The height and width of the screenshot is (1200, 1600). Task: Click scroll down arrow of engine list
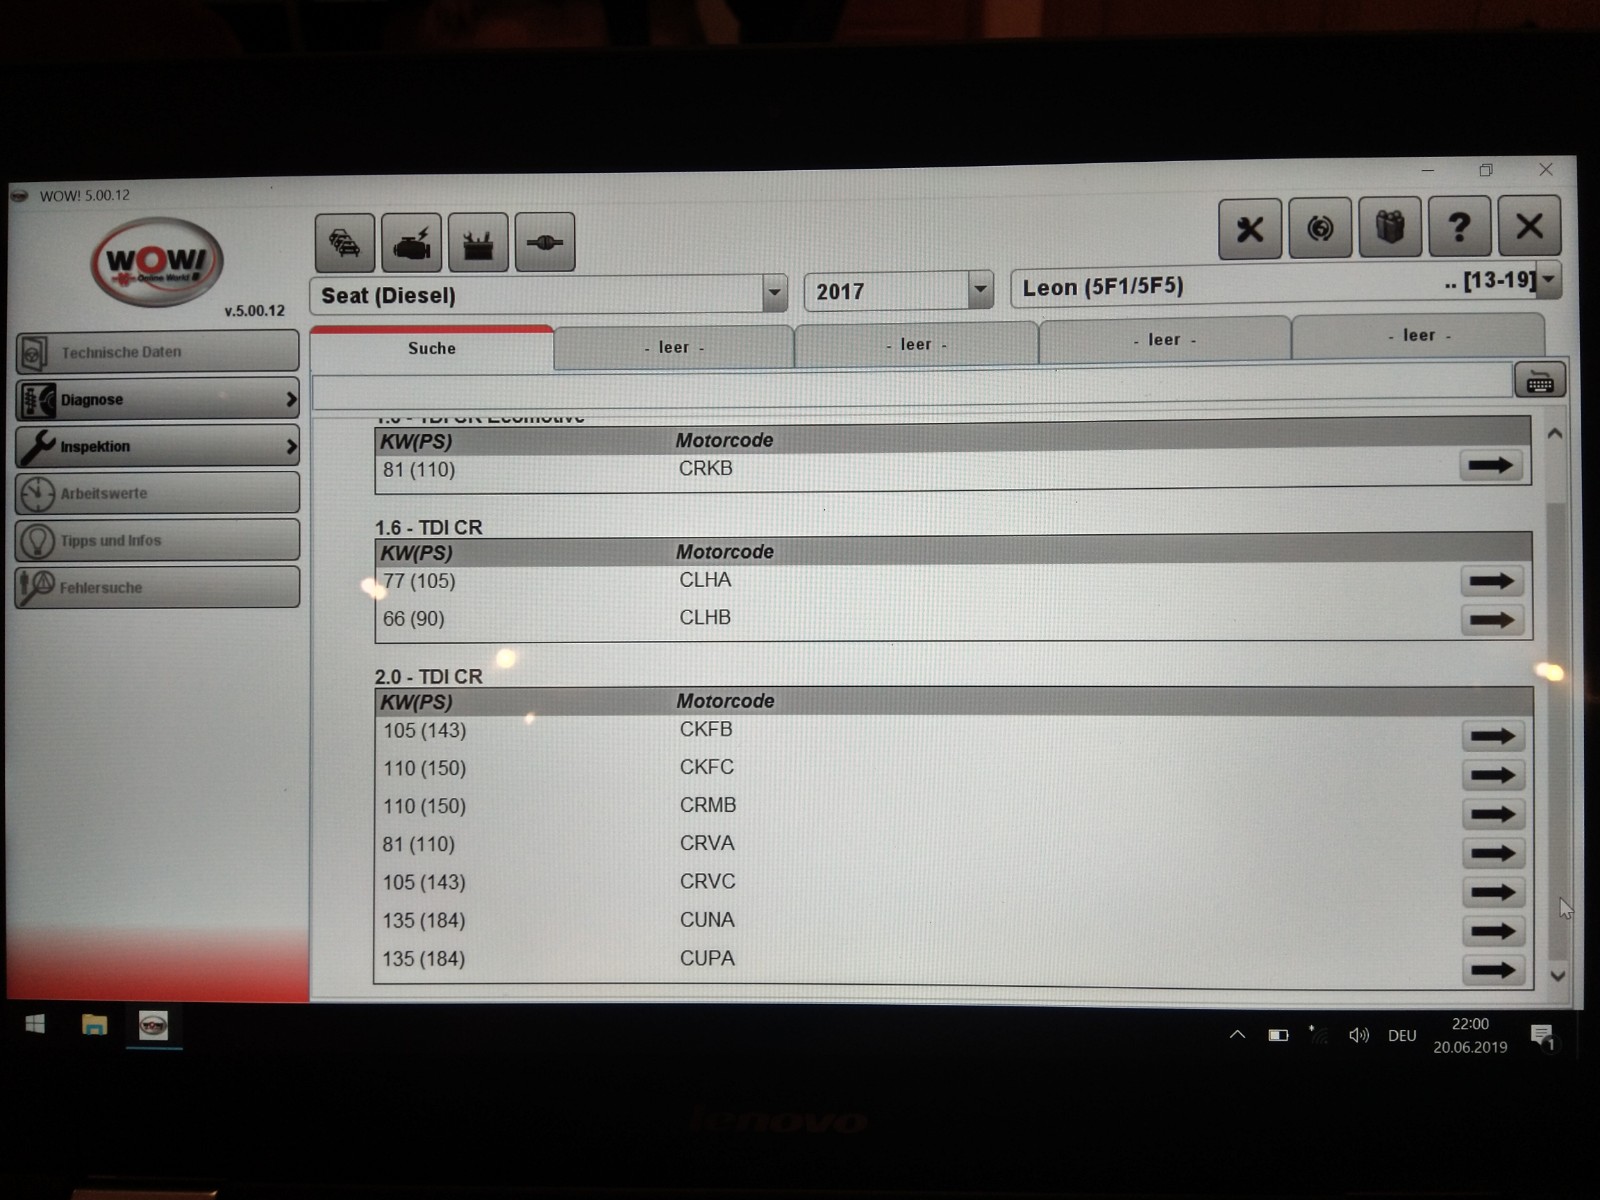1557,976
